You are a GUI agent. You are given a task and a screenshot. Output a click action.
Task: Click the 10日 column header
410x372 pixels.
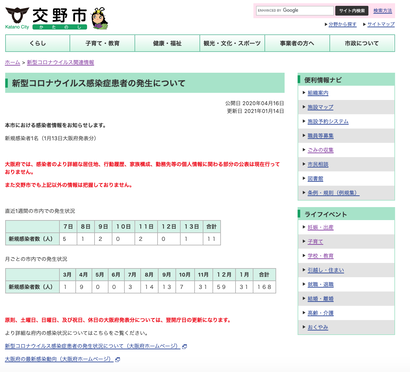click(x=123, y=227)
